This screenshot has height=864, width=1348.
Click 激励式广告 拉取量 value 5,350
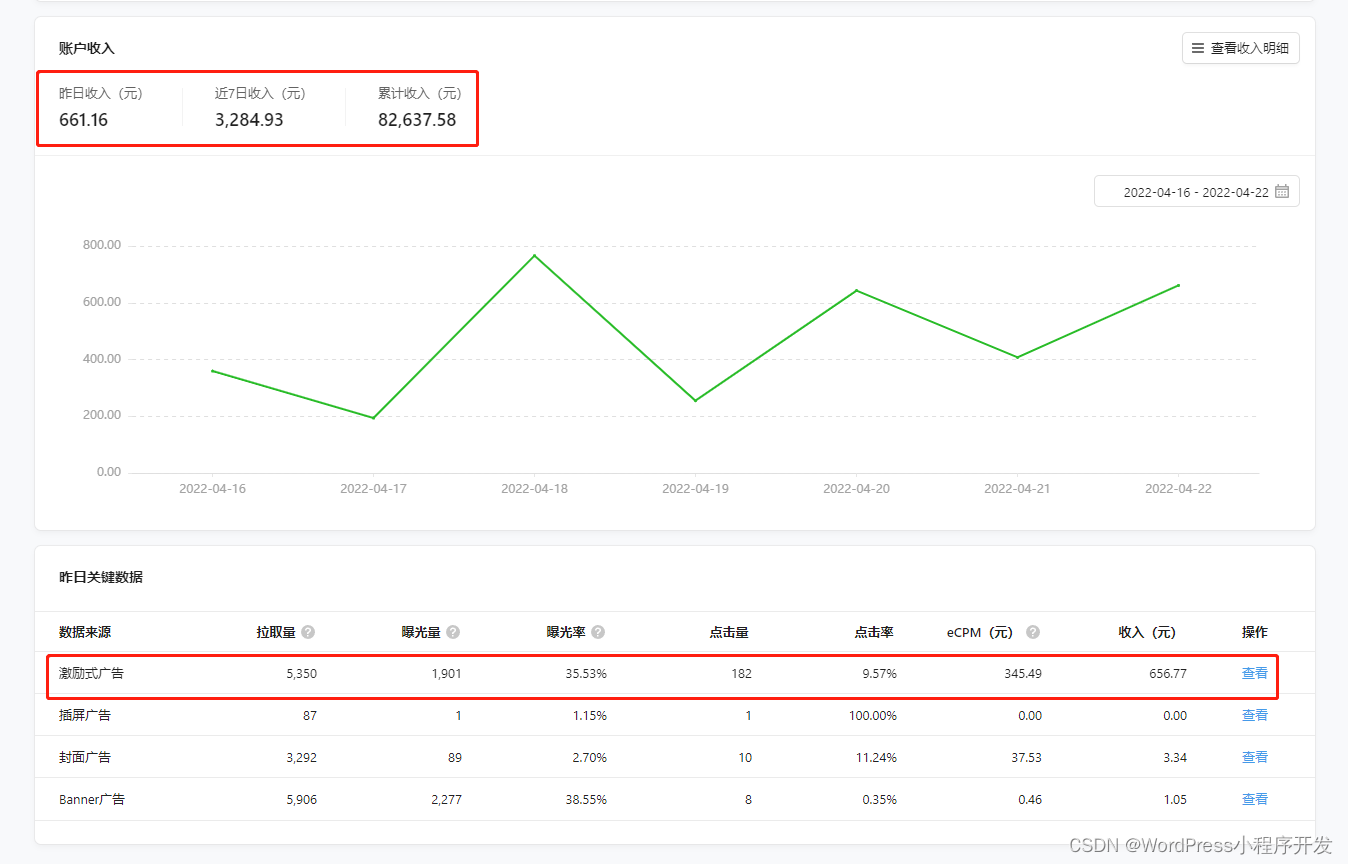tap(301, 674)
